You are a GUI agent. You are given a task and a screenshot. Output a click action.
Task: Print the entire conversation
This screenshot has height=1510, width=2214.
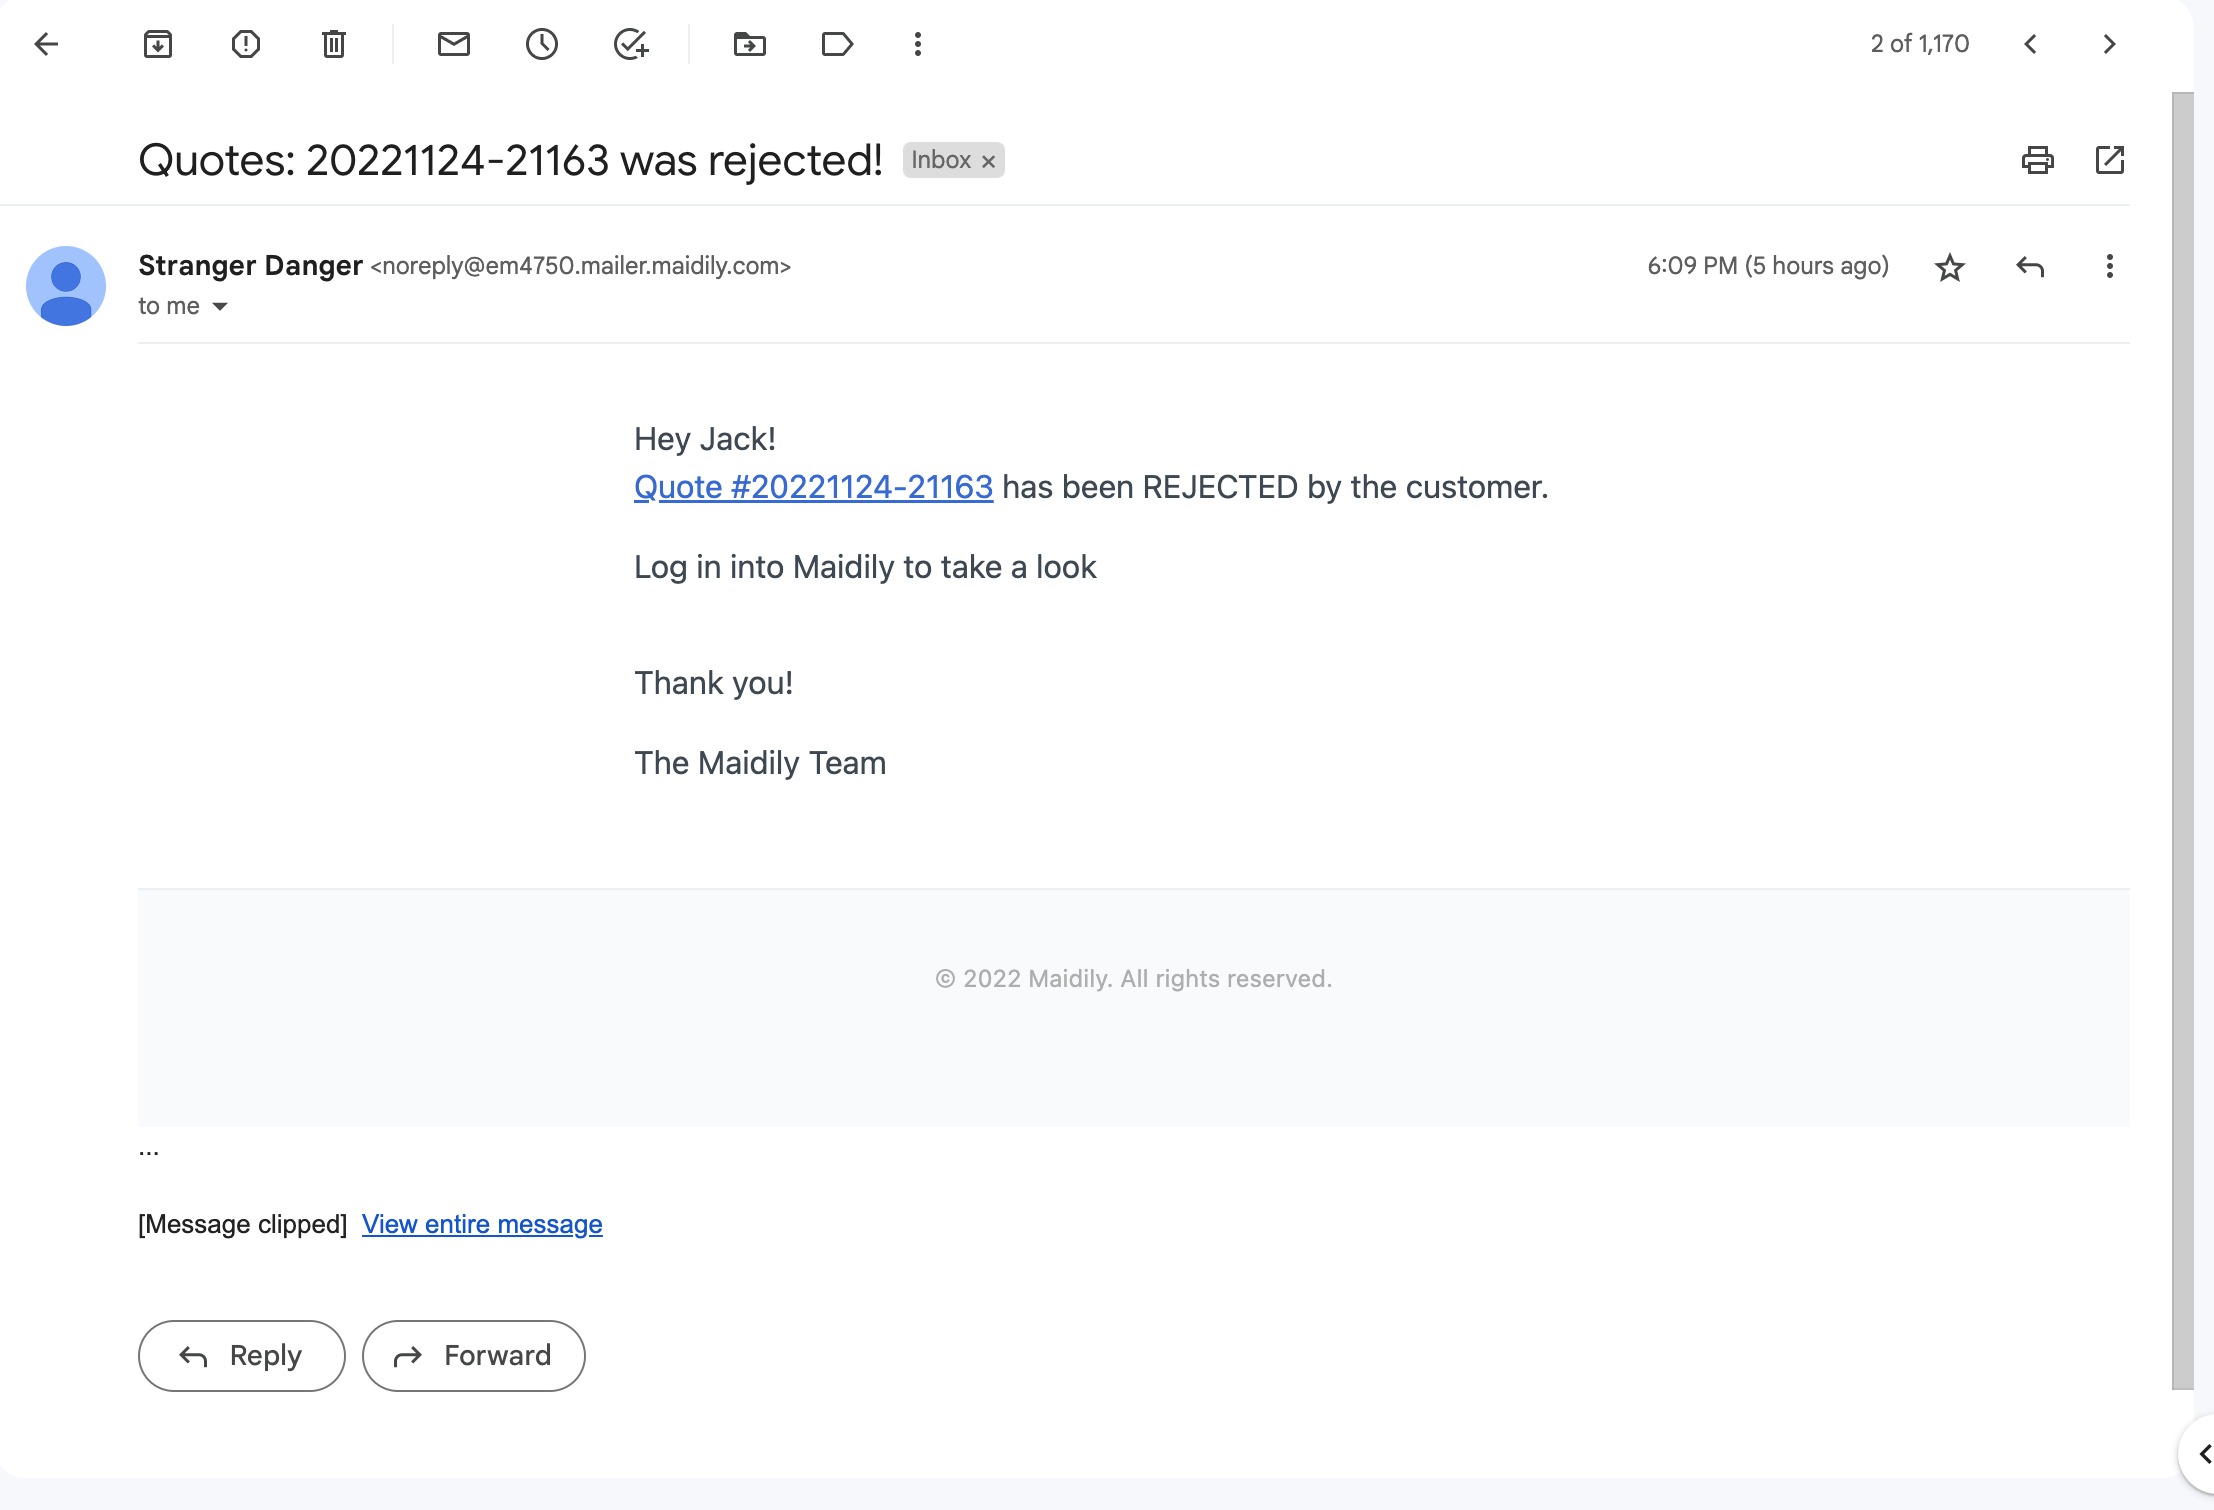(2038, 160)
